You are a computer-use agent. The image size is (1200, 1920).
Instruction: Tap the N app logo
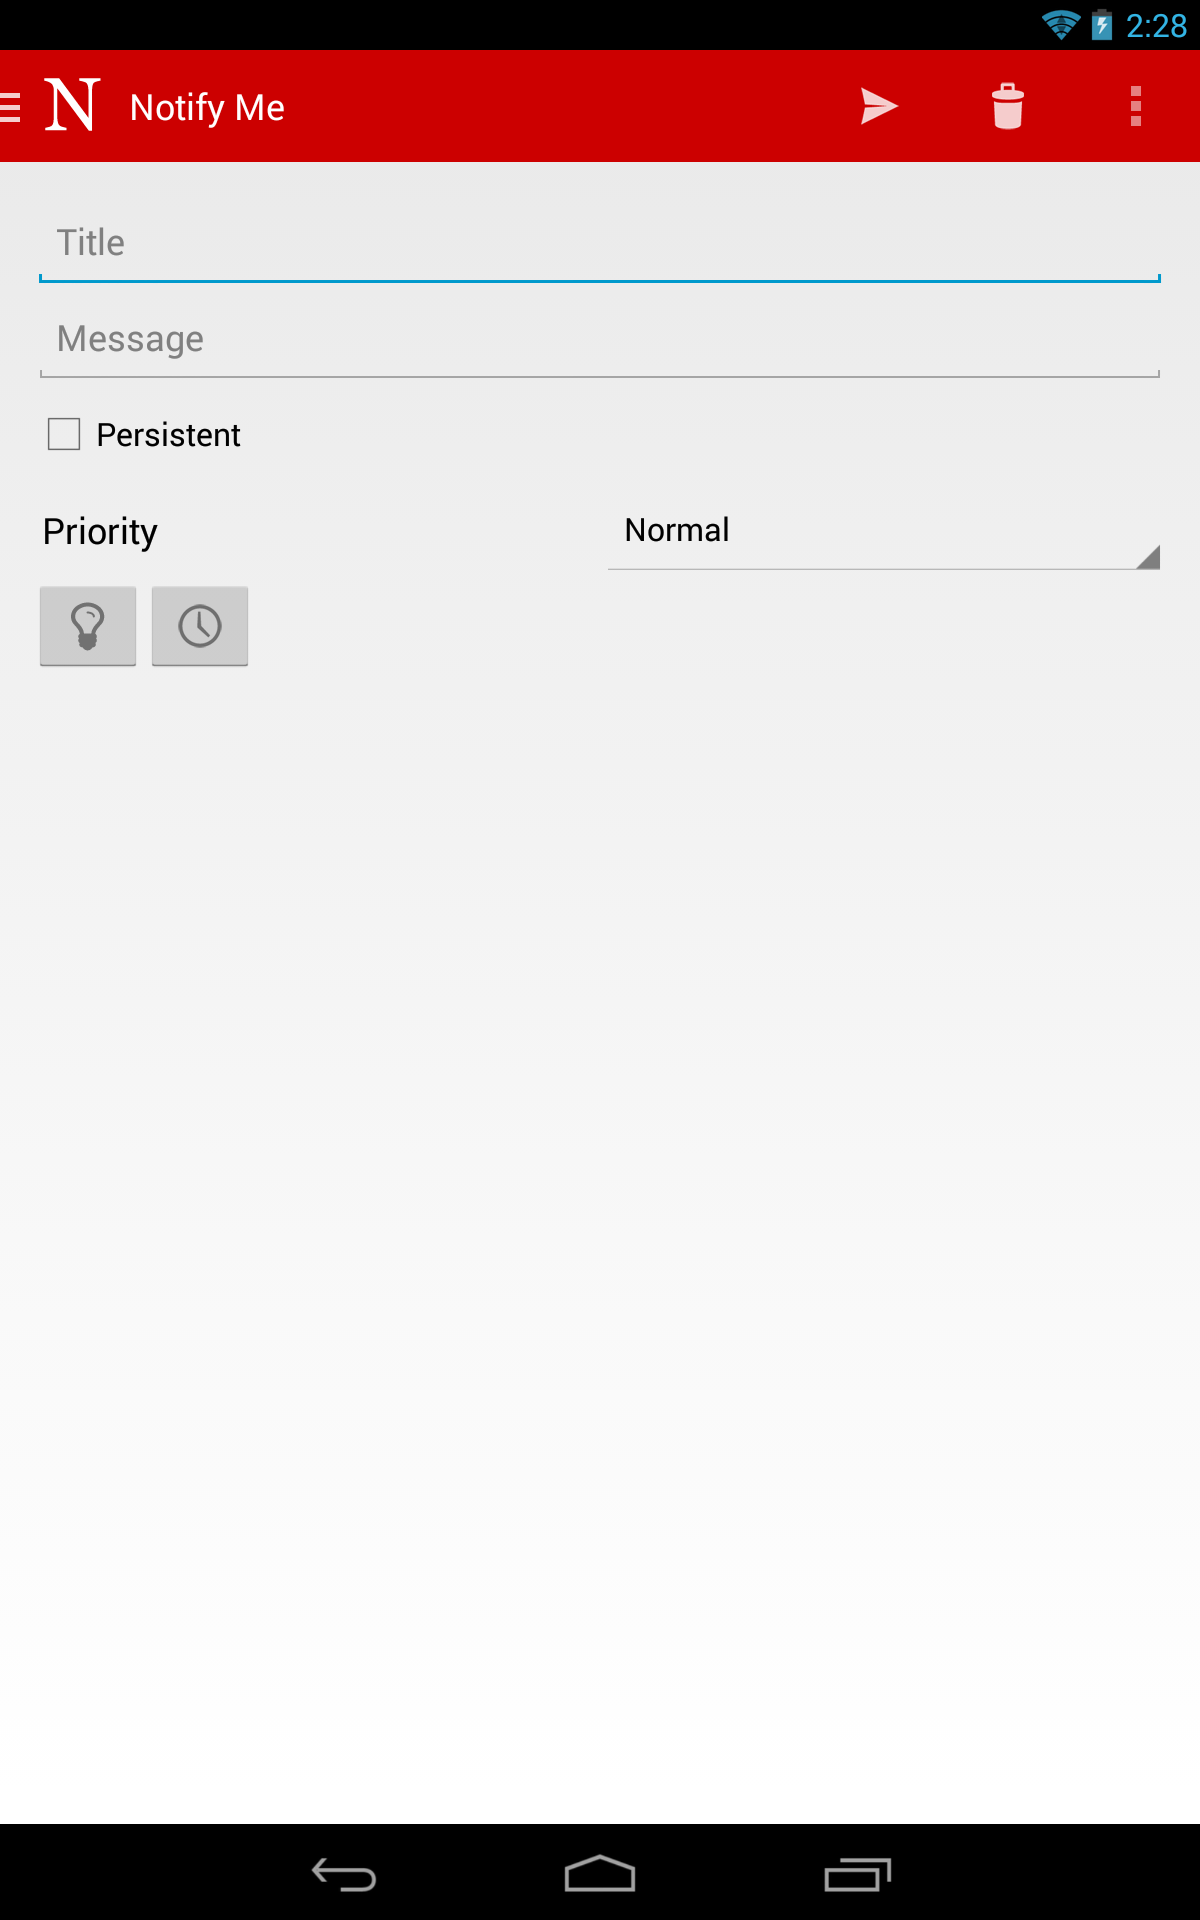pyautogui.click(x=72, y=105)
